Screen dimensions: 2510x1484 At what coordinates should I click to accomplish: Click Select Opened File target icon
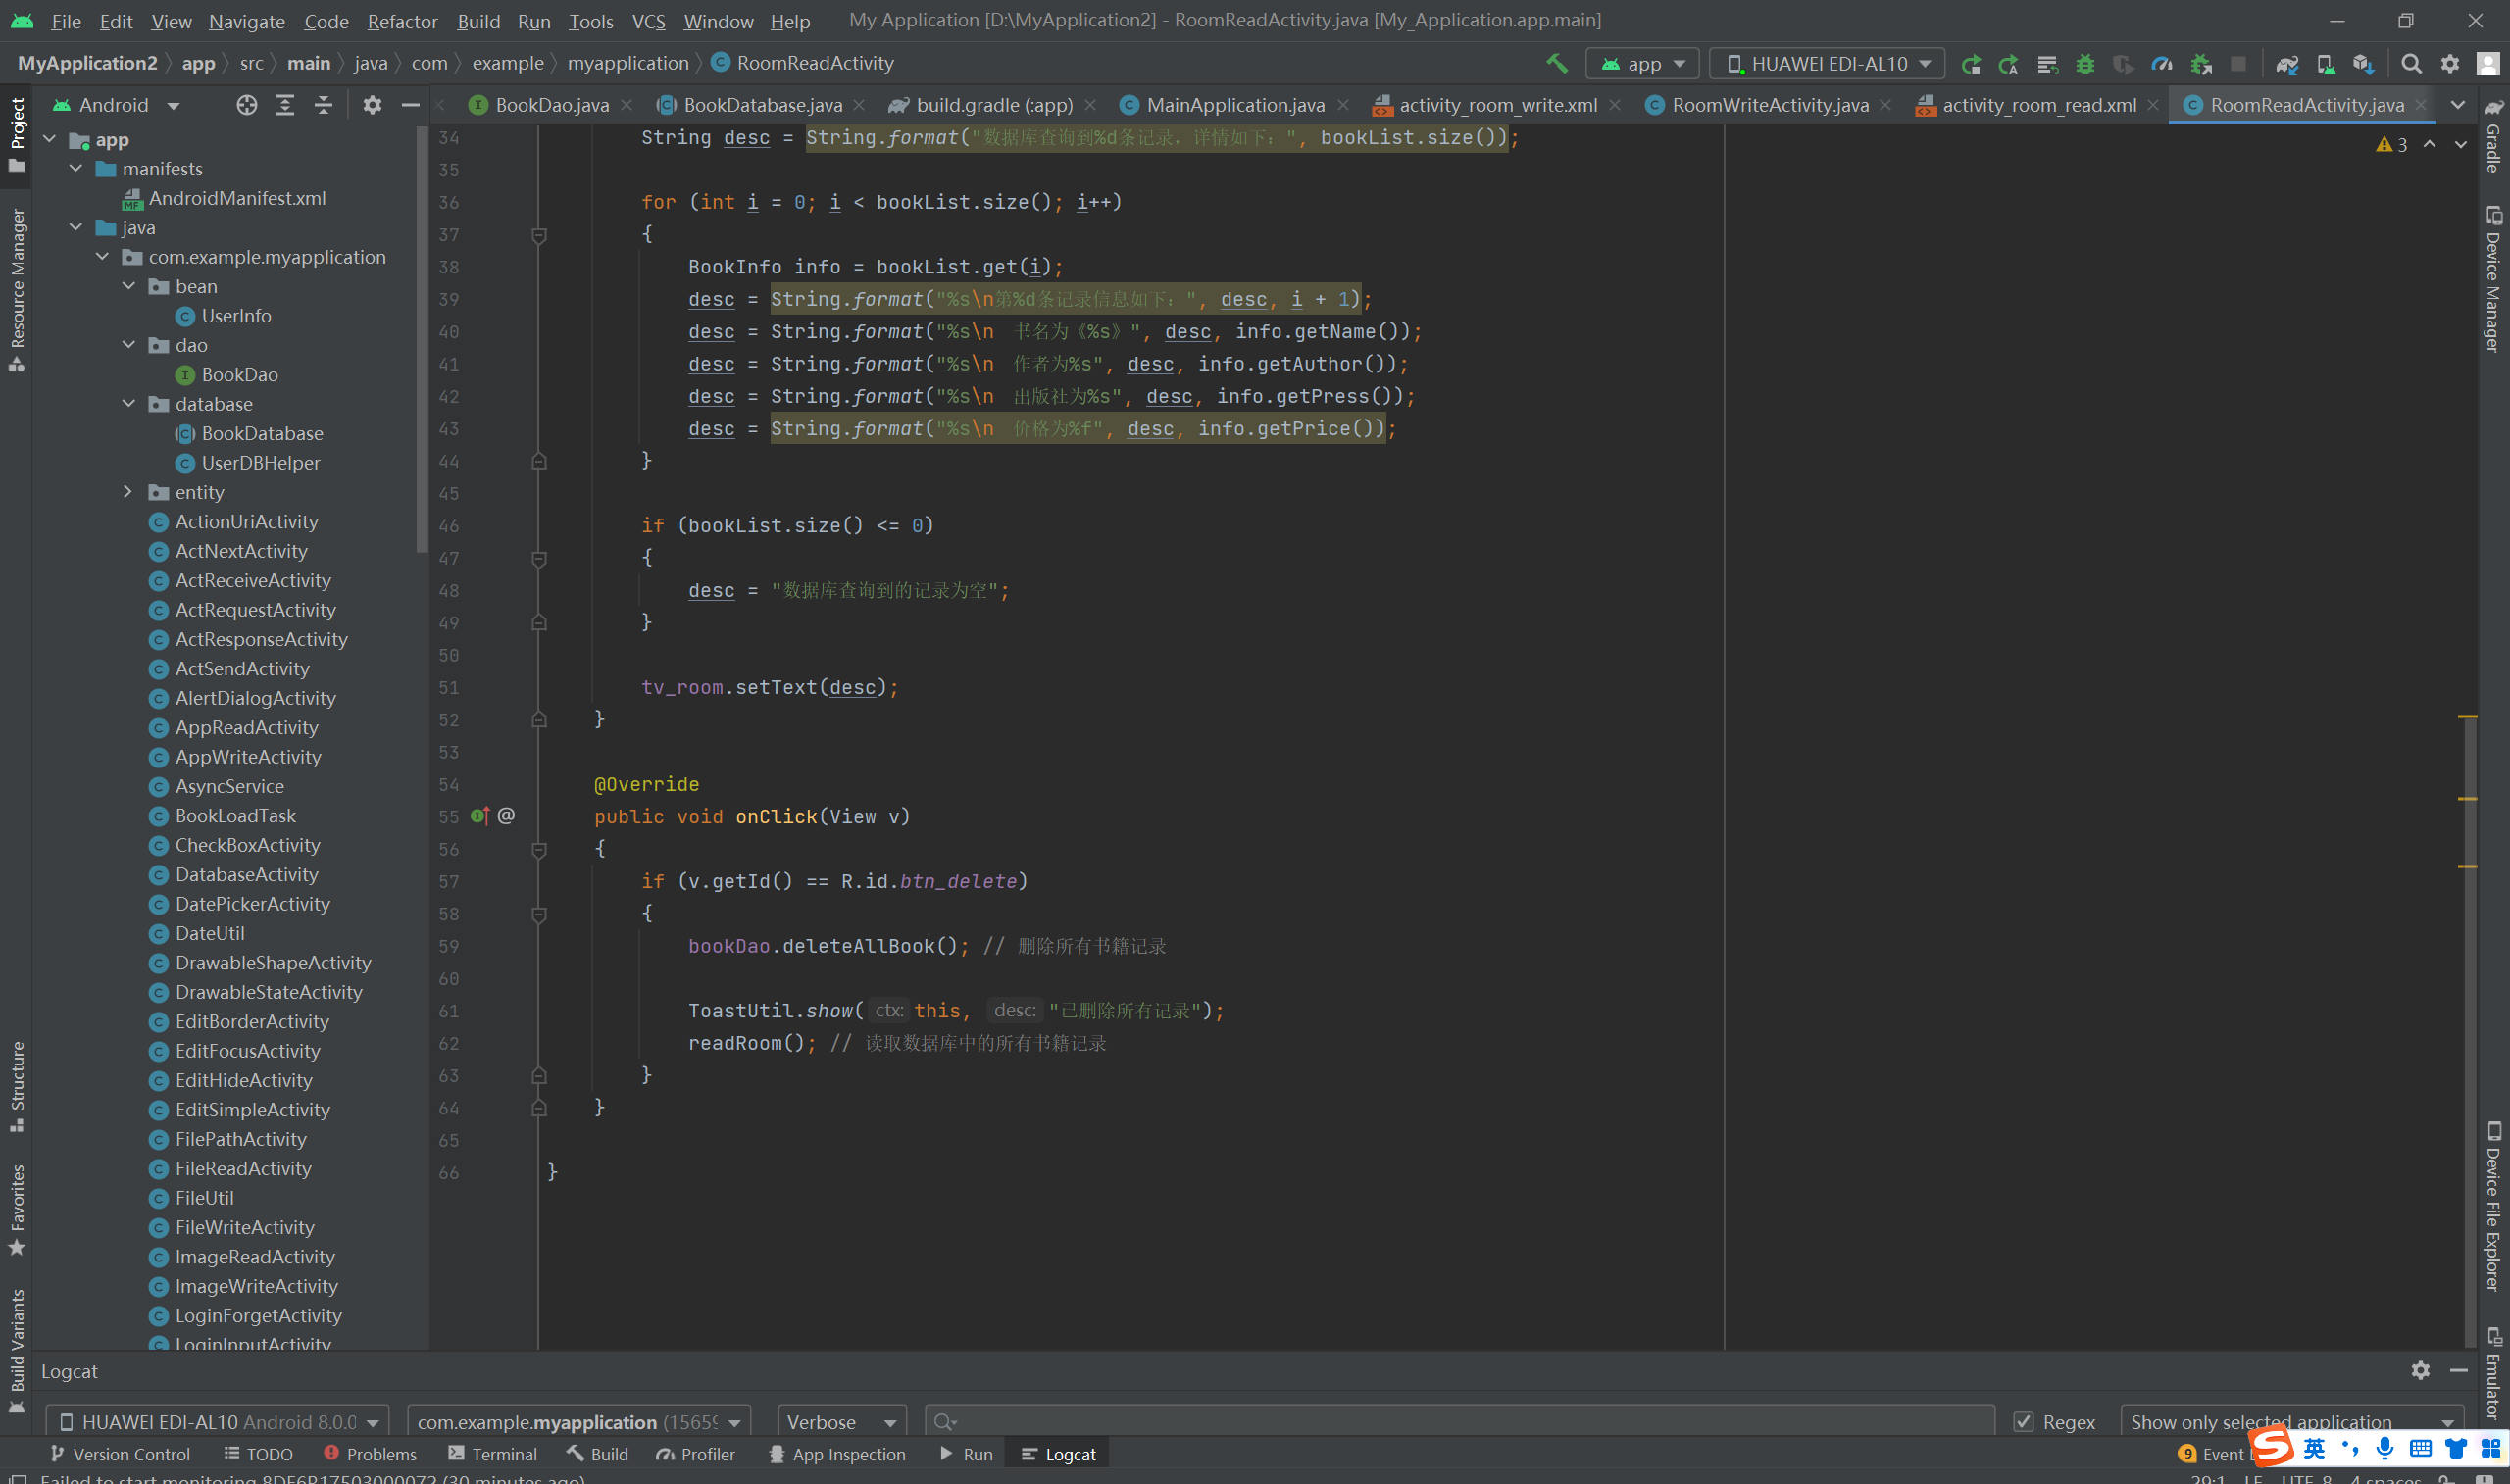(x=246, y=105)
